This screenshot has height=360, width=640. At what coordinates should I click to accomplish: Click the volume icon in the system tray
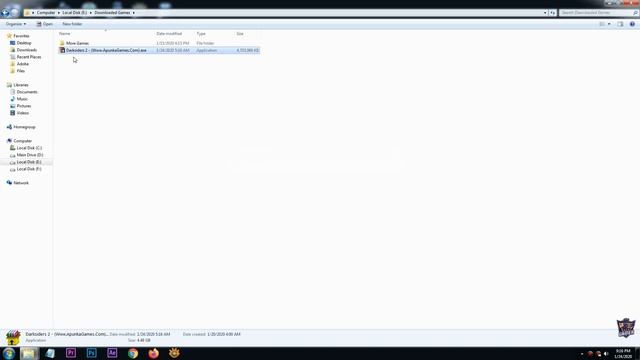pyautogui.click(x=606, y=353)
